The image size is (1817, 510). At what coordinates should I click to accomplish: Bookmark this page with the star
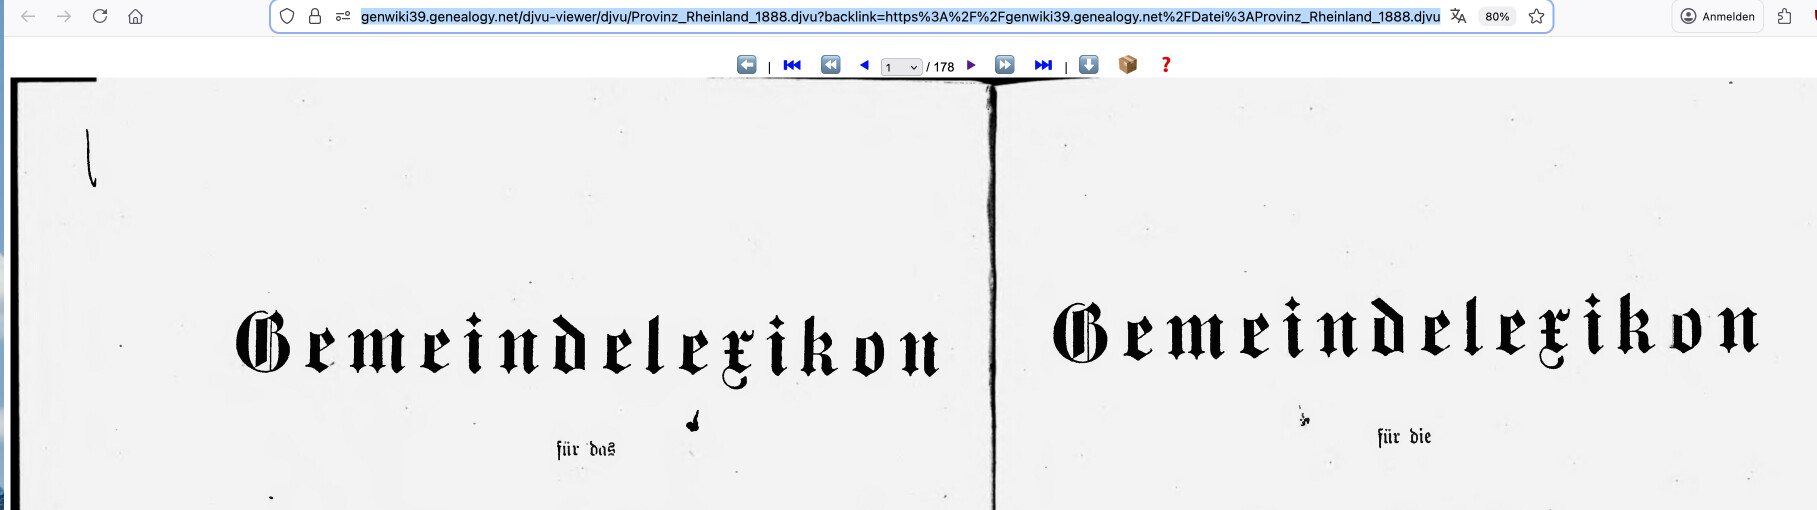(x=1537, y=16)
